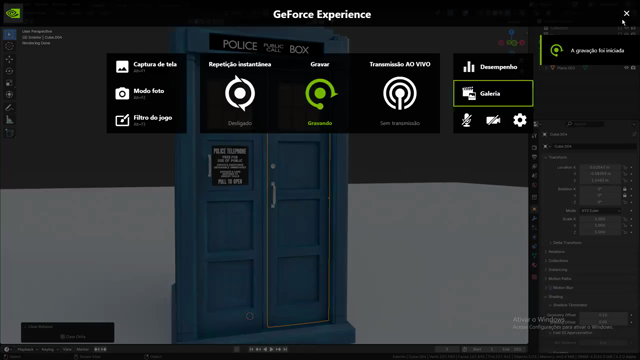Open Transmissão AO VIVO broadcast icon
This screenshot has width=640, height=360.
[x=400, y=93]
